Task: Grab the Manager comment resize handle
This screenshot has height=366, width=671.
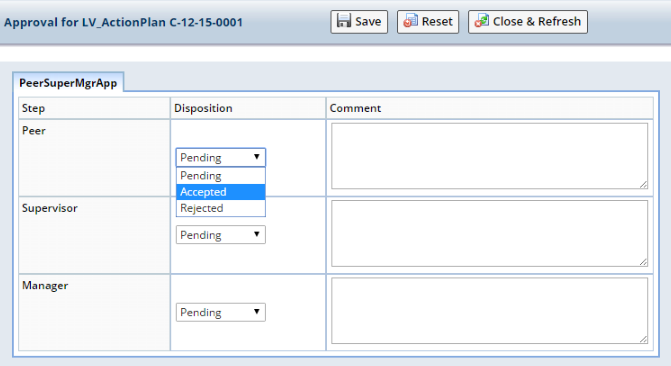Action: click(643, 339)
